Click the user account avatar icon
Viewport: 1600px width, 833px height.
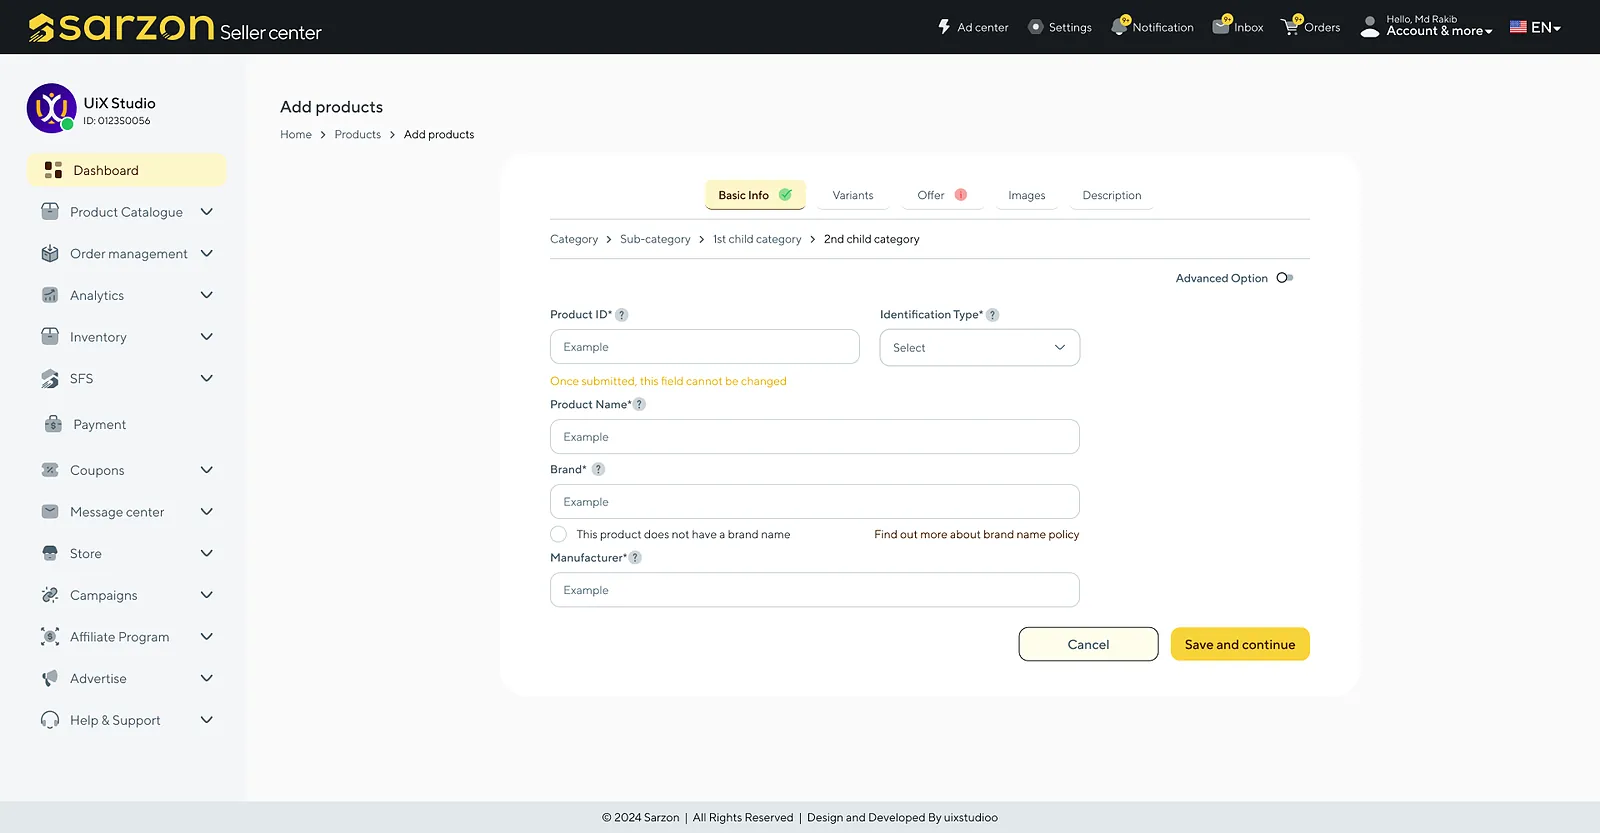tap(1370, 27)
